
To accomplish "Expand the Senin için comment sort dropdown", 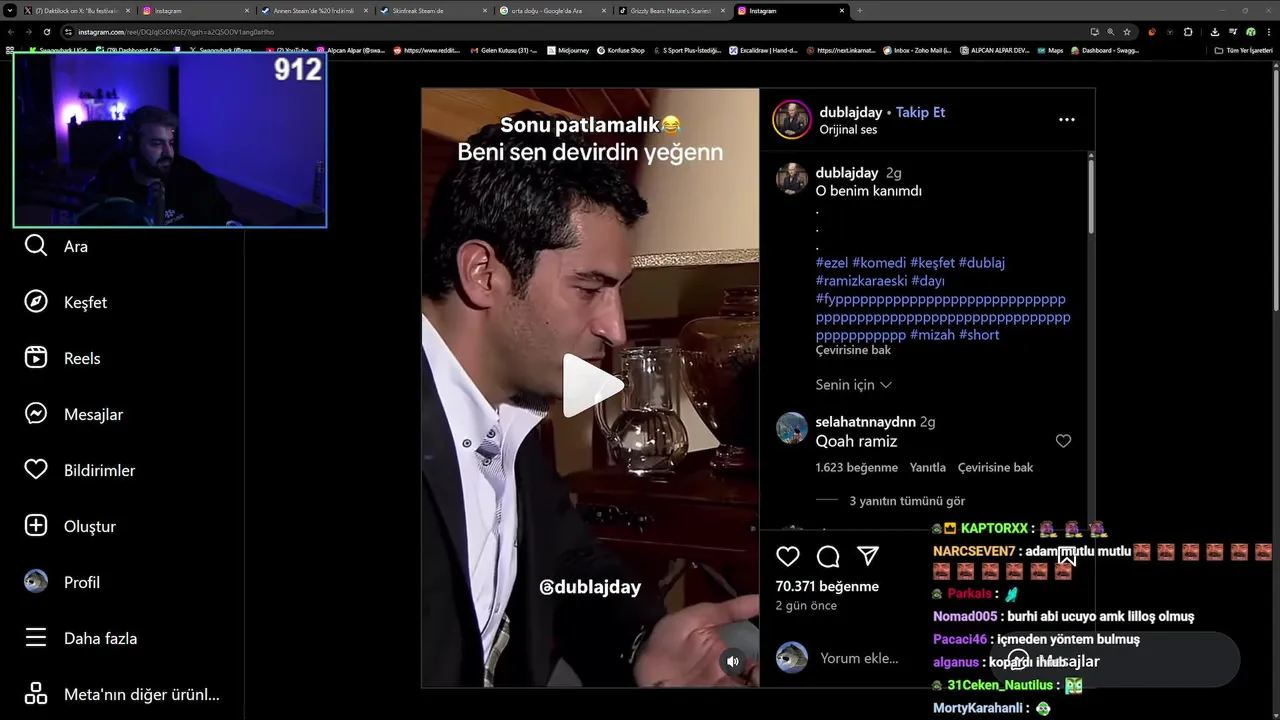I will (854, 385).
